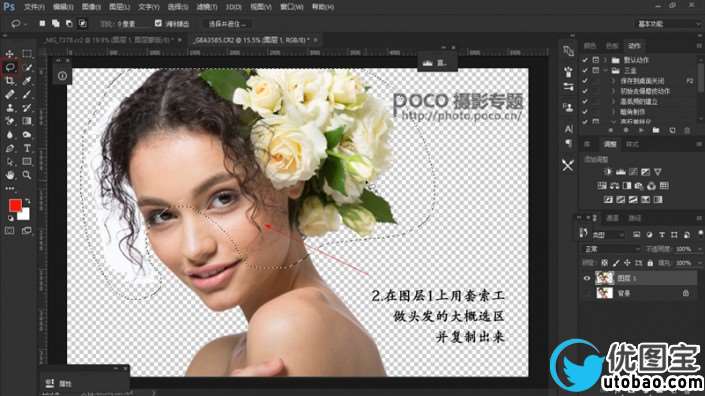Viewport: 705px width, 396px height.
Task: Add a Levels adjustment
Action: pos(620,172)
